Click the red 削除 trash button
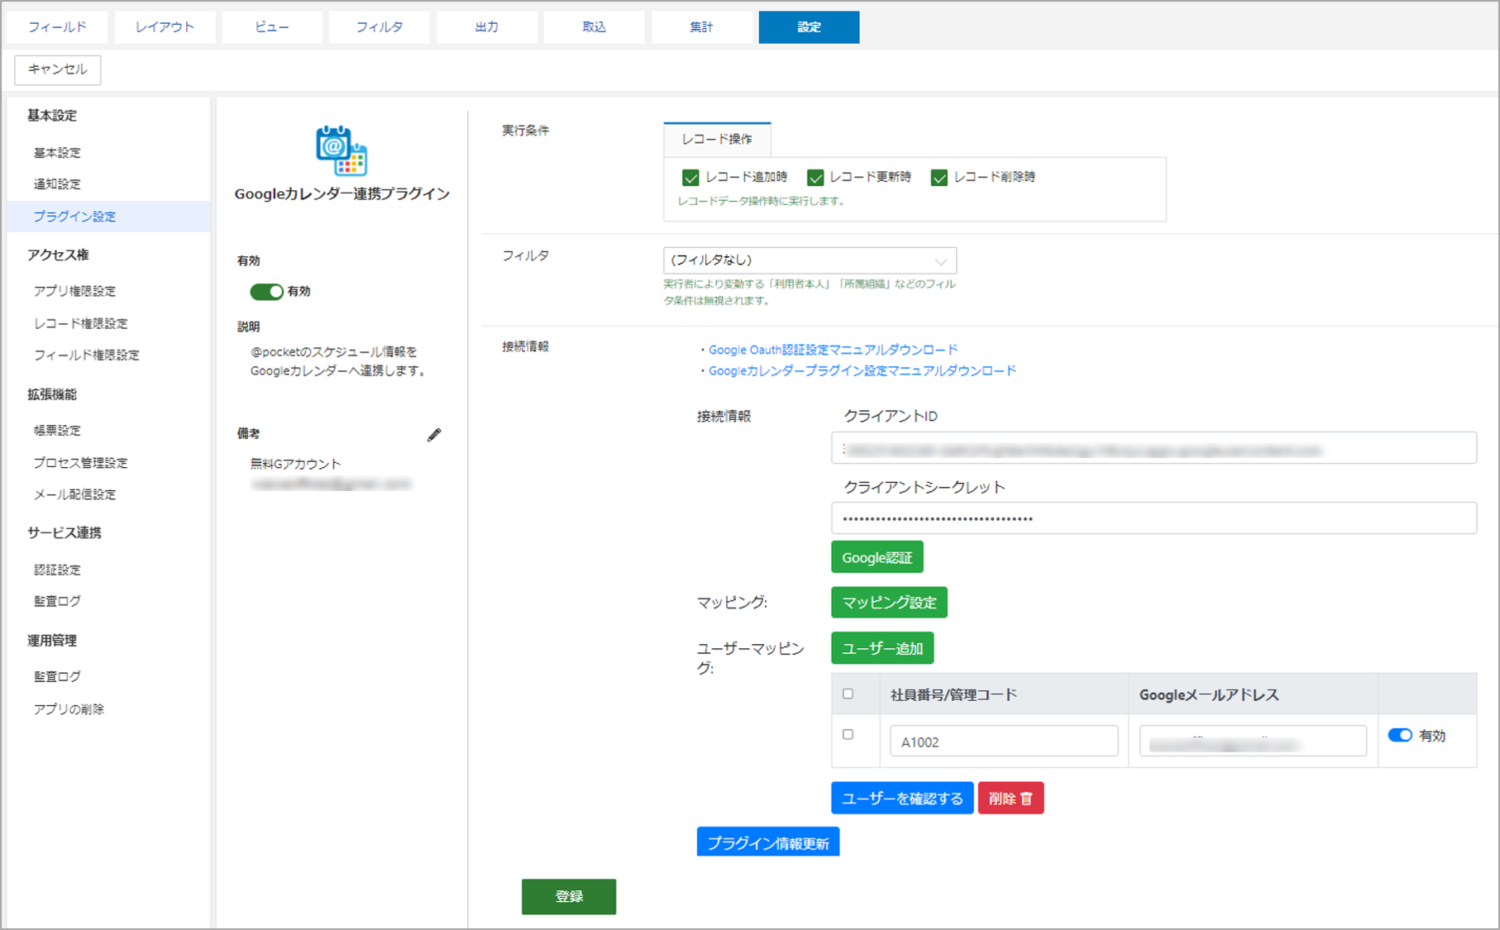 coord(1011,798)
